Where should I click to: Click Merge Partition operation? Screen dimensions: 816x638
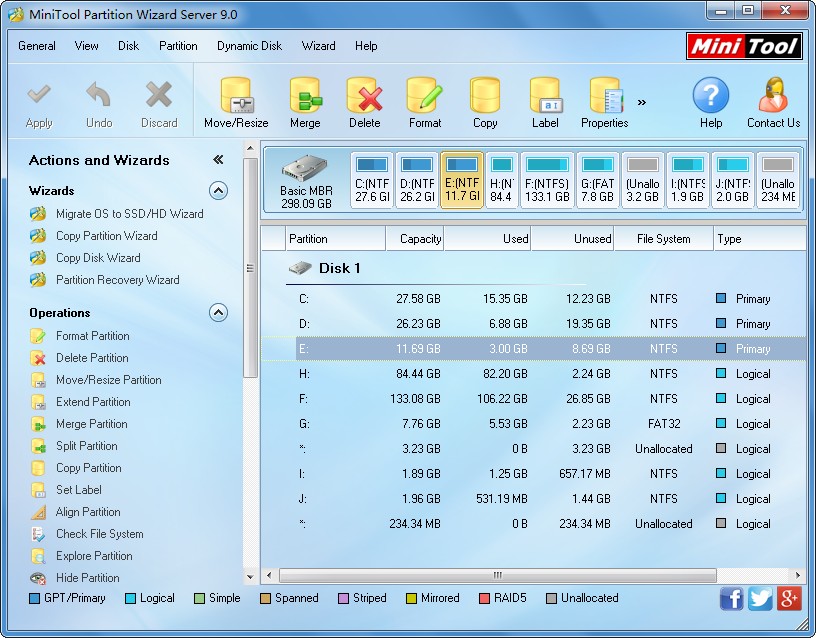tap(92, 424)
